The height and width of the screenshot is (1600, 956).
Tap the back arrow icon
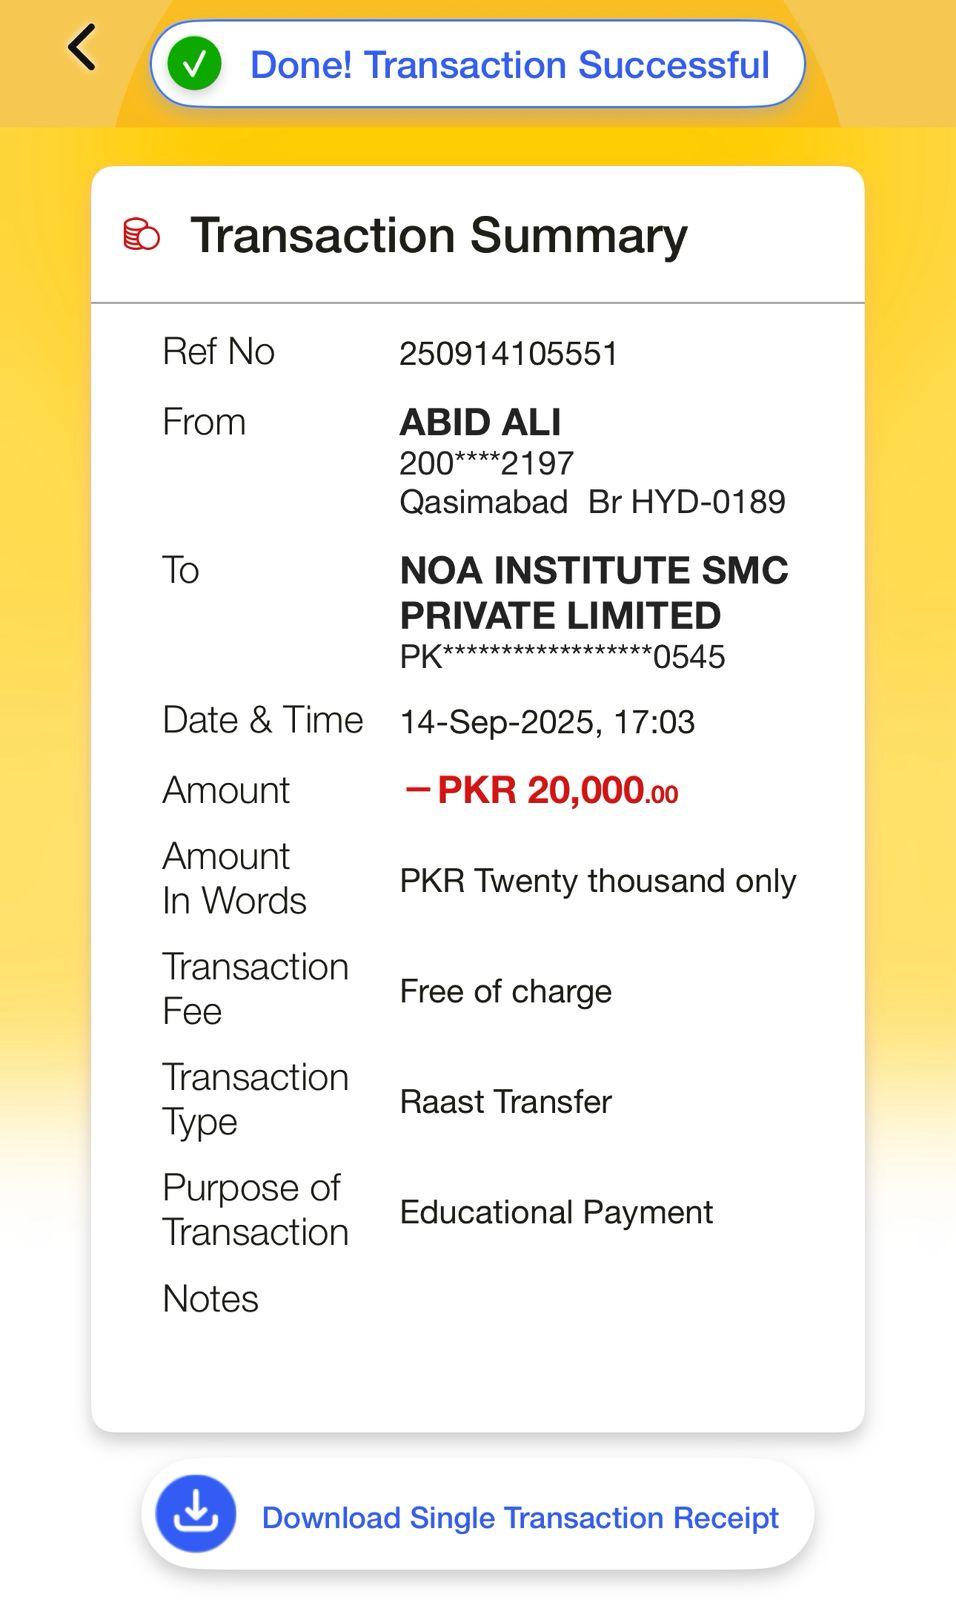(x=82, y=48)
